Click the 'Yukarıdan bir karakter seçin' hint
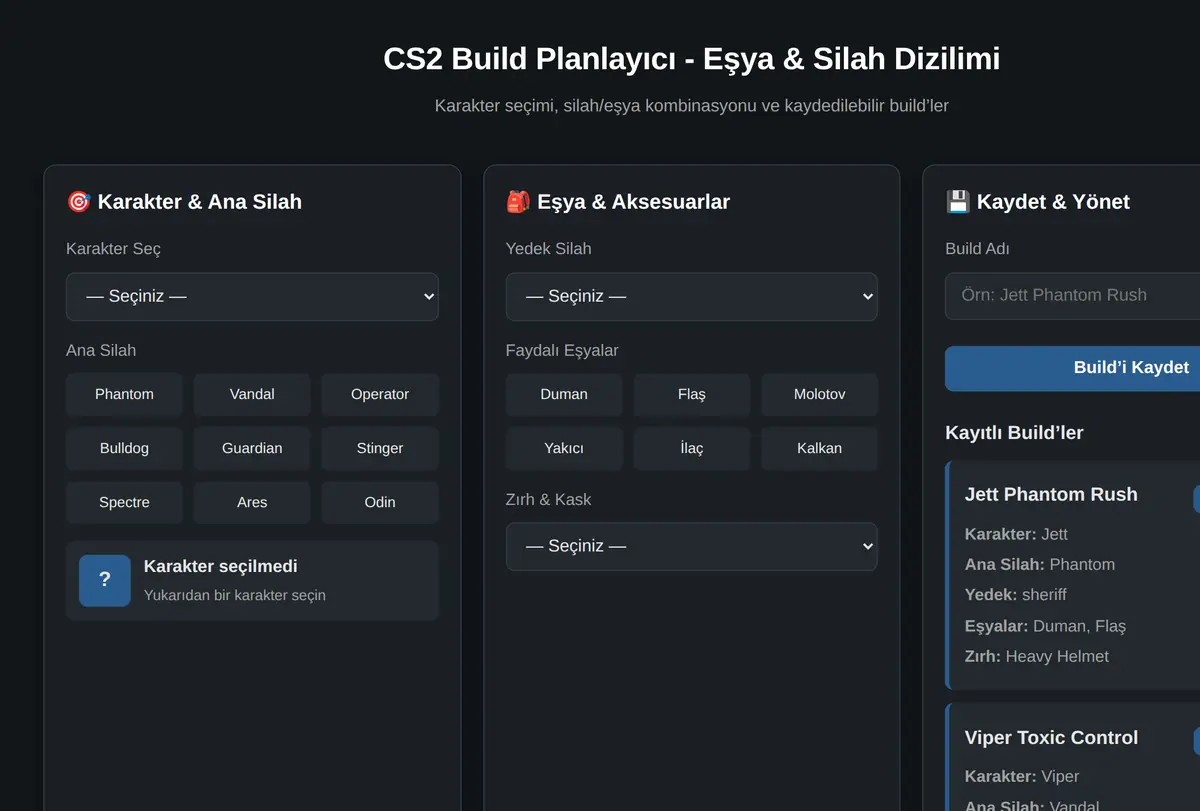Image resolution: width=1200 pixels, height=811 pixels. [235, 595]
